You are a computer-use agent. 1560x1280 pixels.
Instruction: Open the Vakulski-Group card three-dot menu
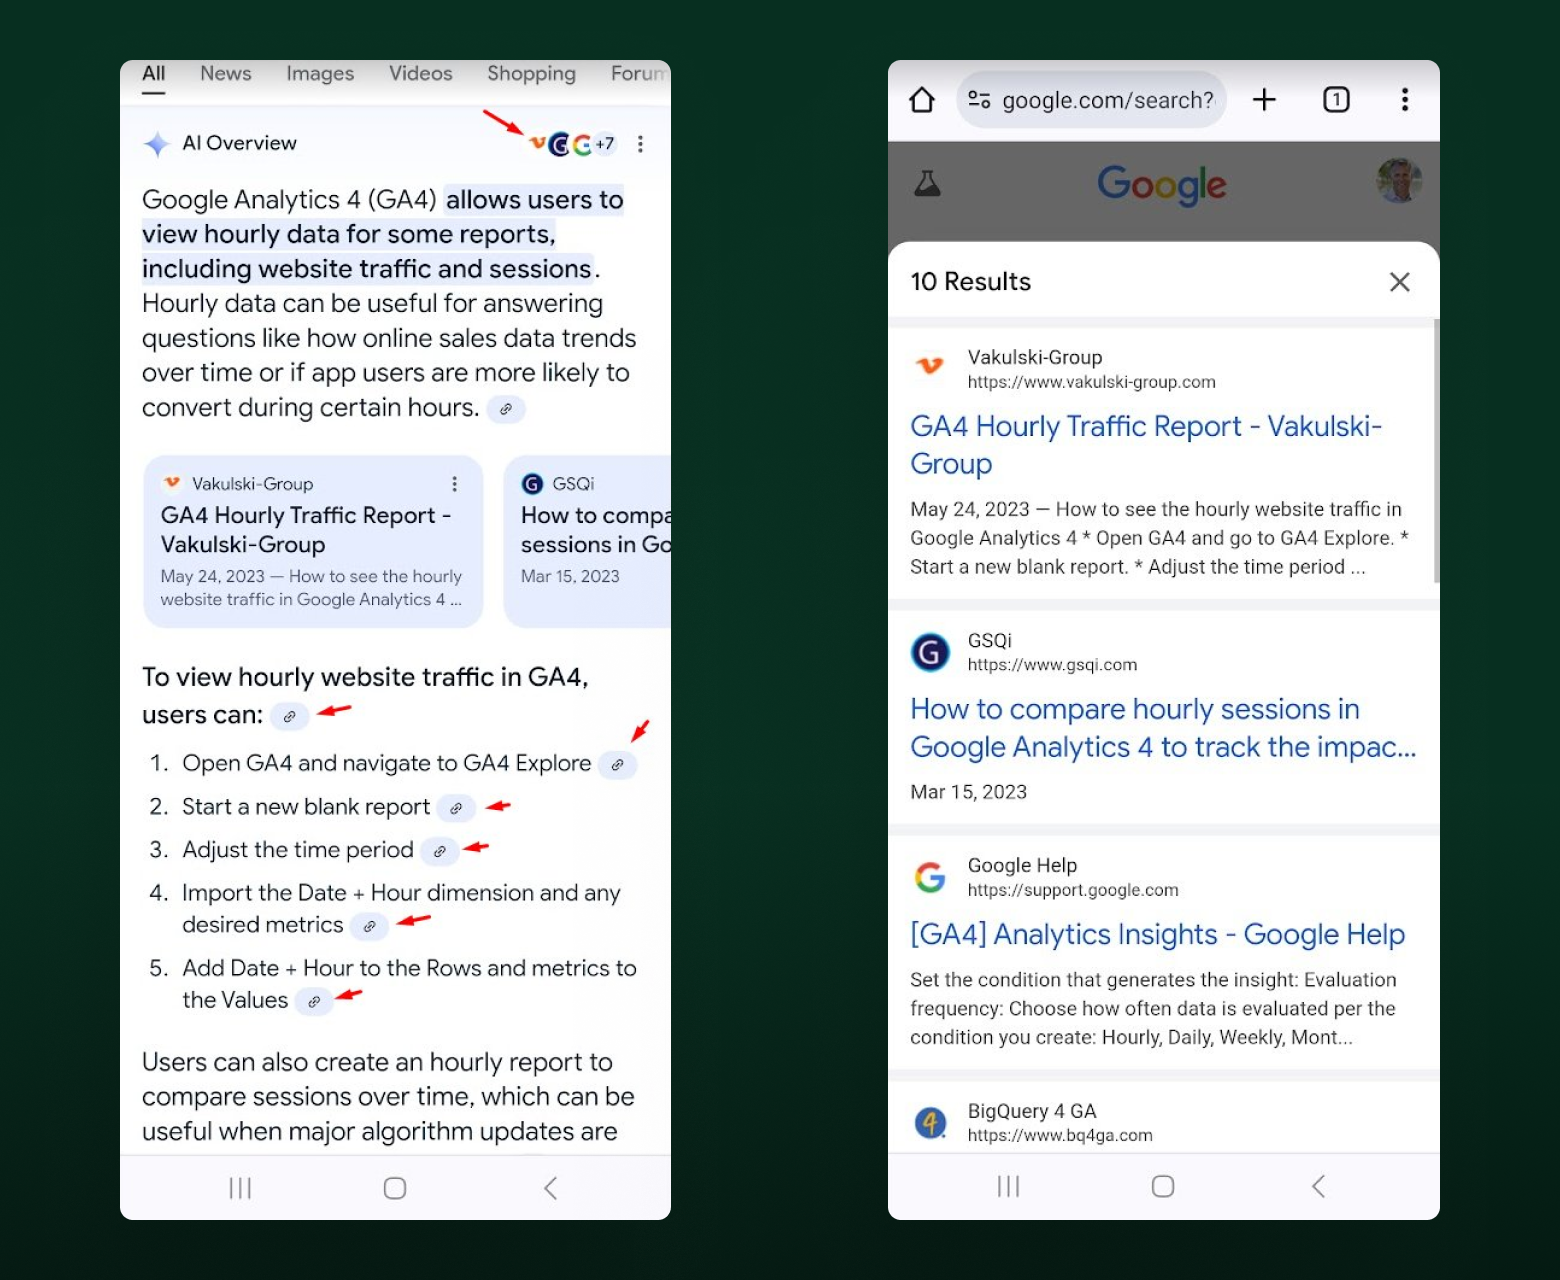tap(455, 484)
